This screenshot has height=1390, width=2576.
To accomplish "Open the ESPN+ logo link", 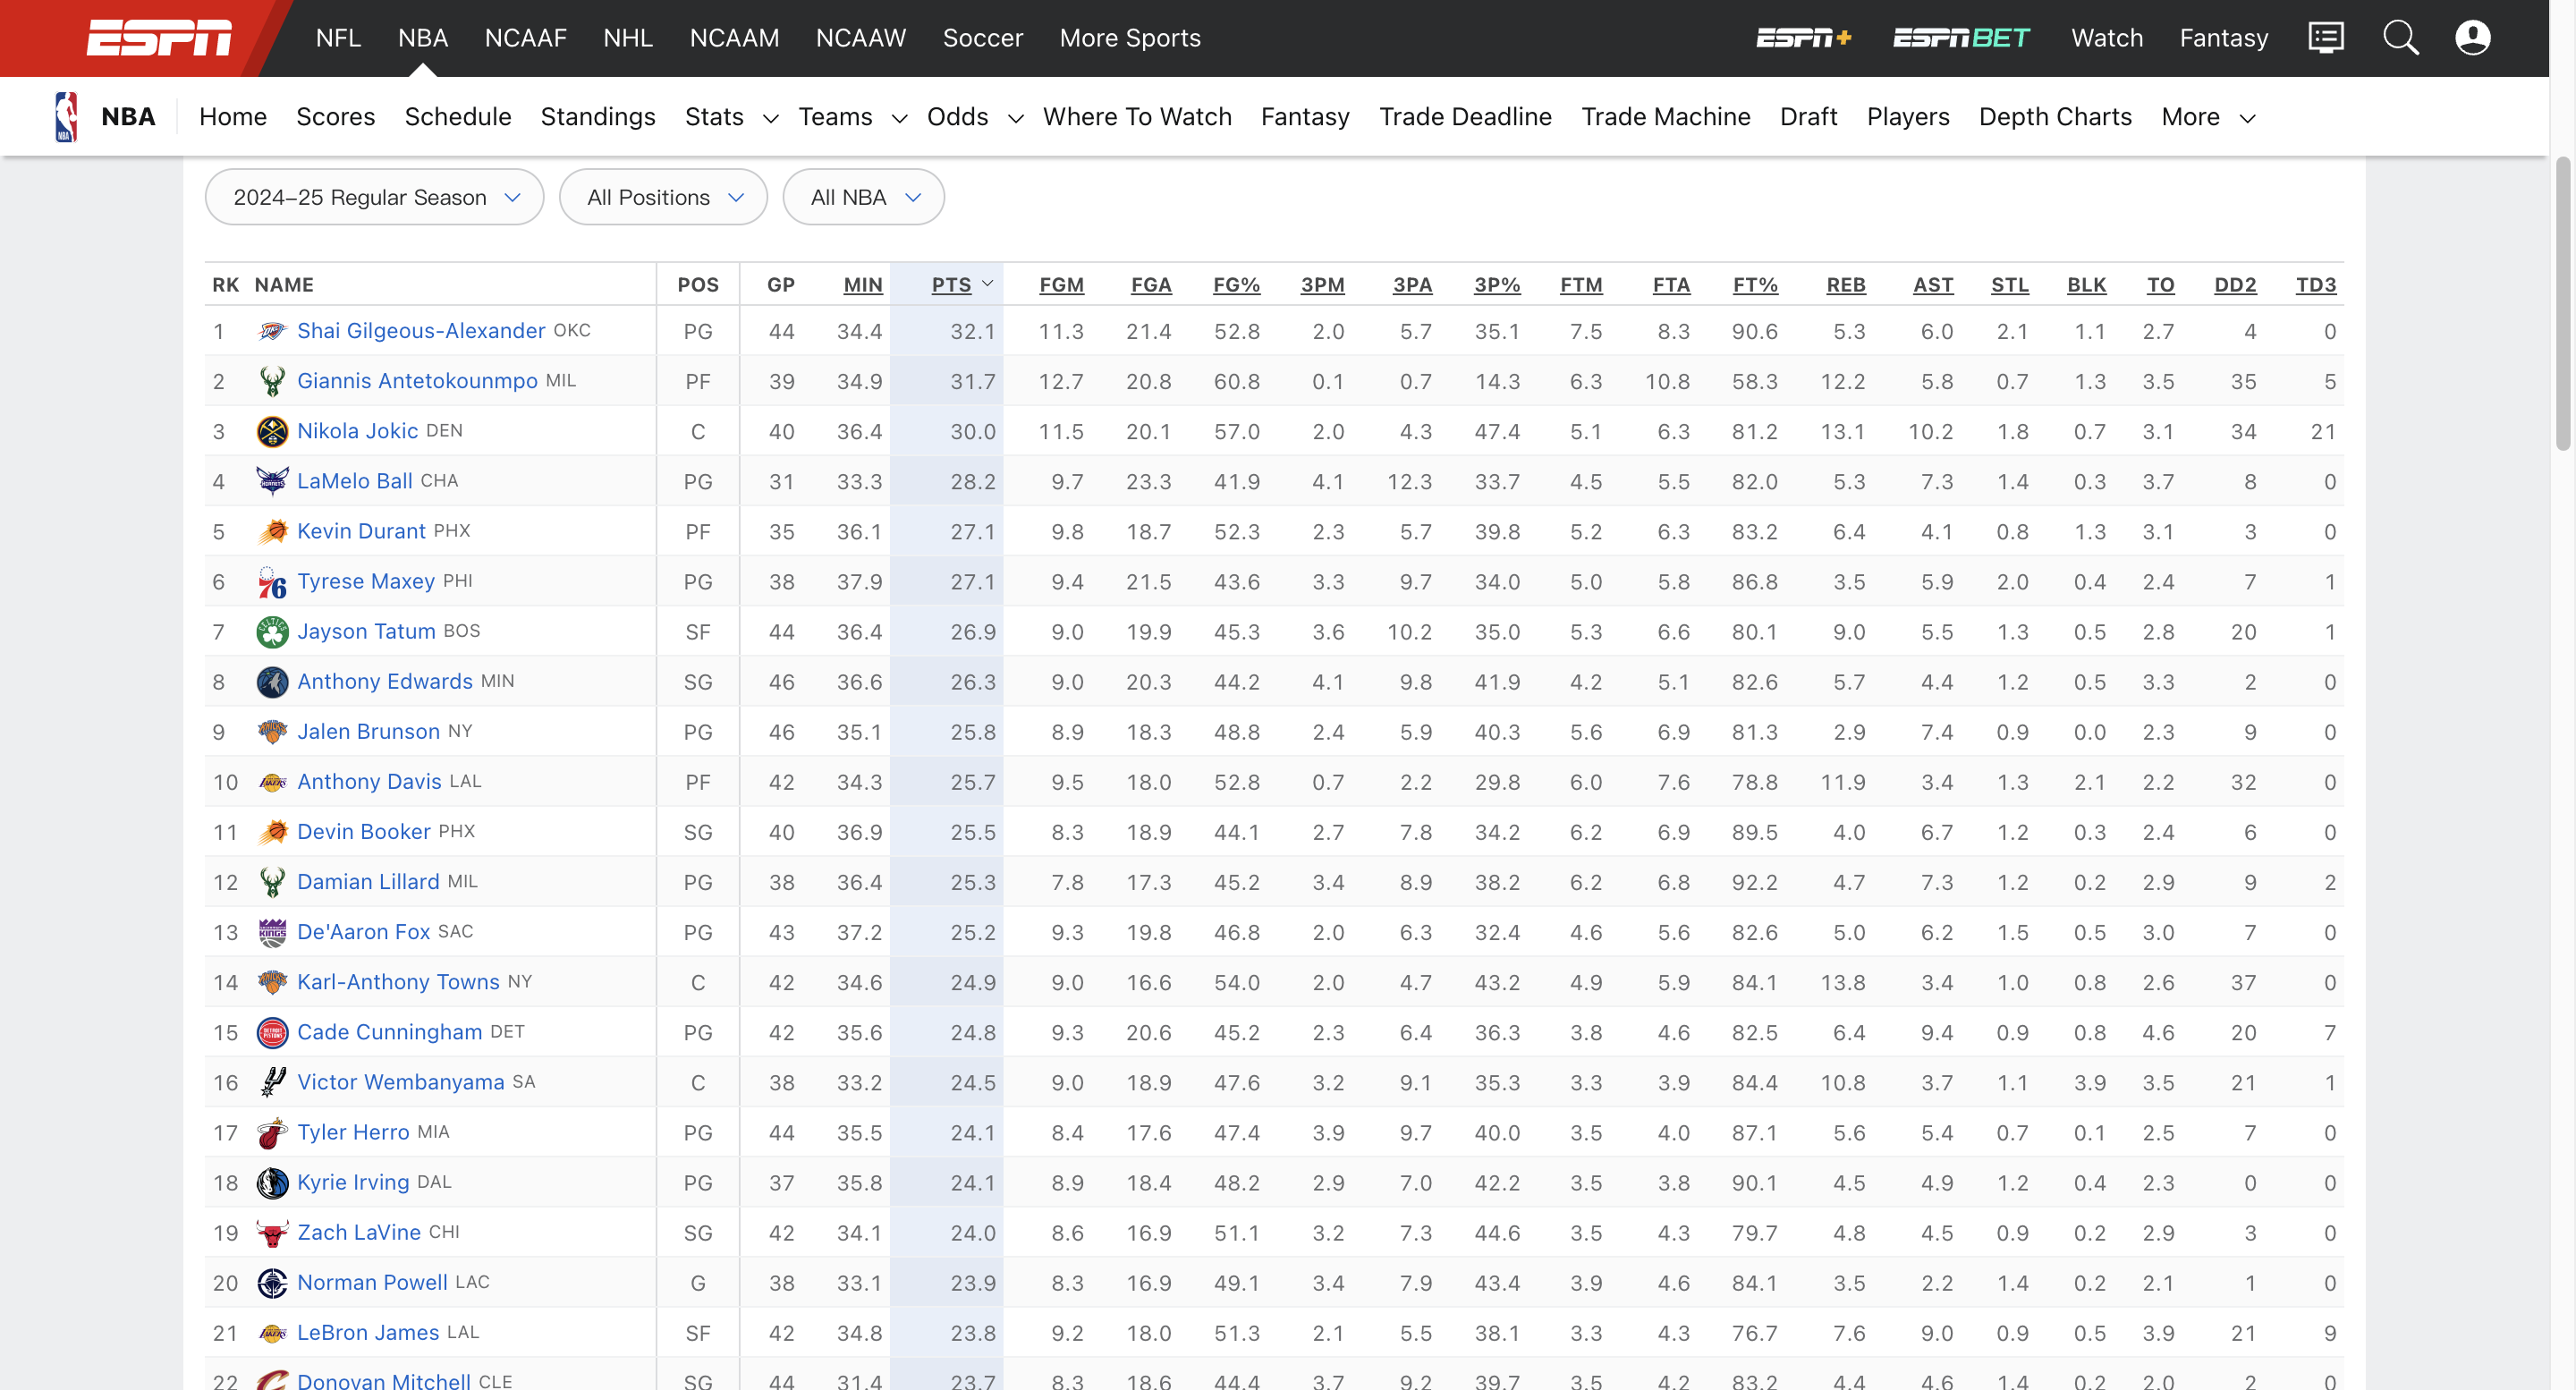I will tap(1804, 38).
